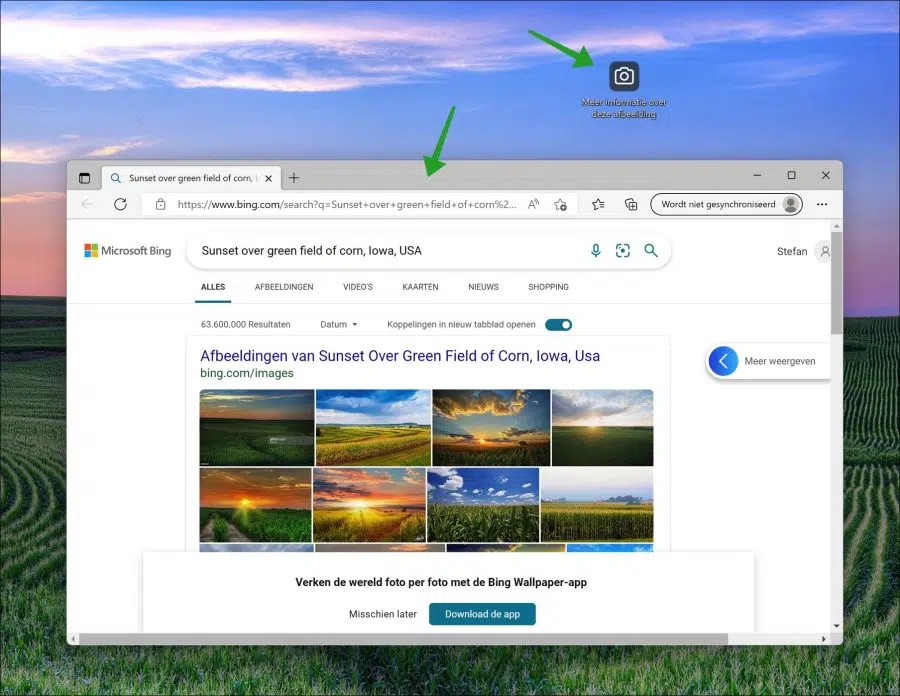Image resolution: width=900 pixels, height=696 pixels.
Task: Click the scroll-right arrow of horizontal scrollbar
Action: point(824,639)
